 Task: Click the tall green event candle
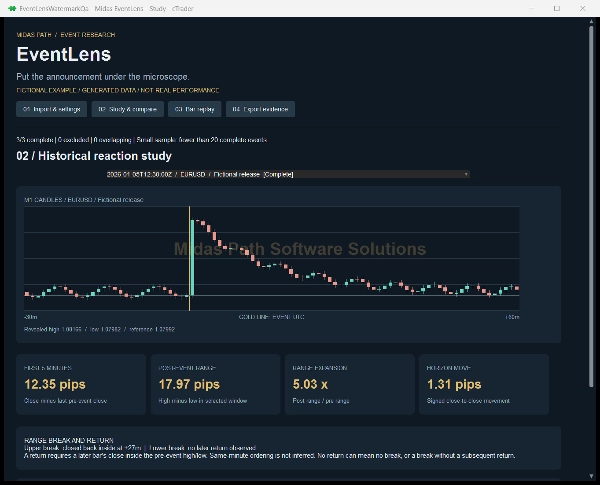click(192, 257)
